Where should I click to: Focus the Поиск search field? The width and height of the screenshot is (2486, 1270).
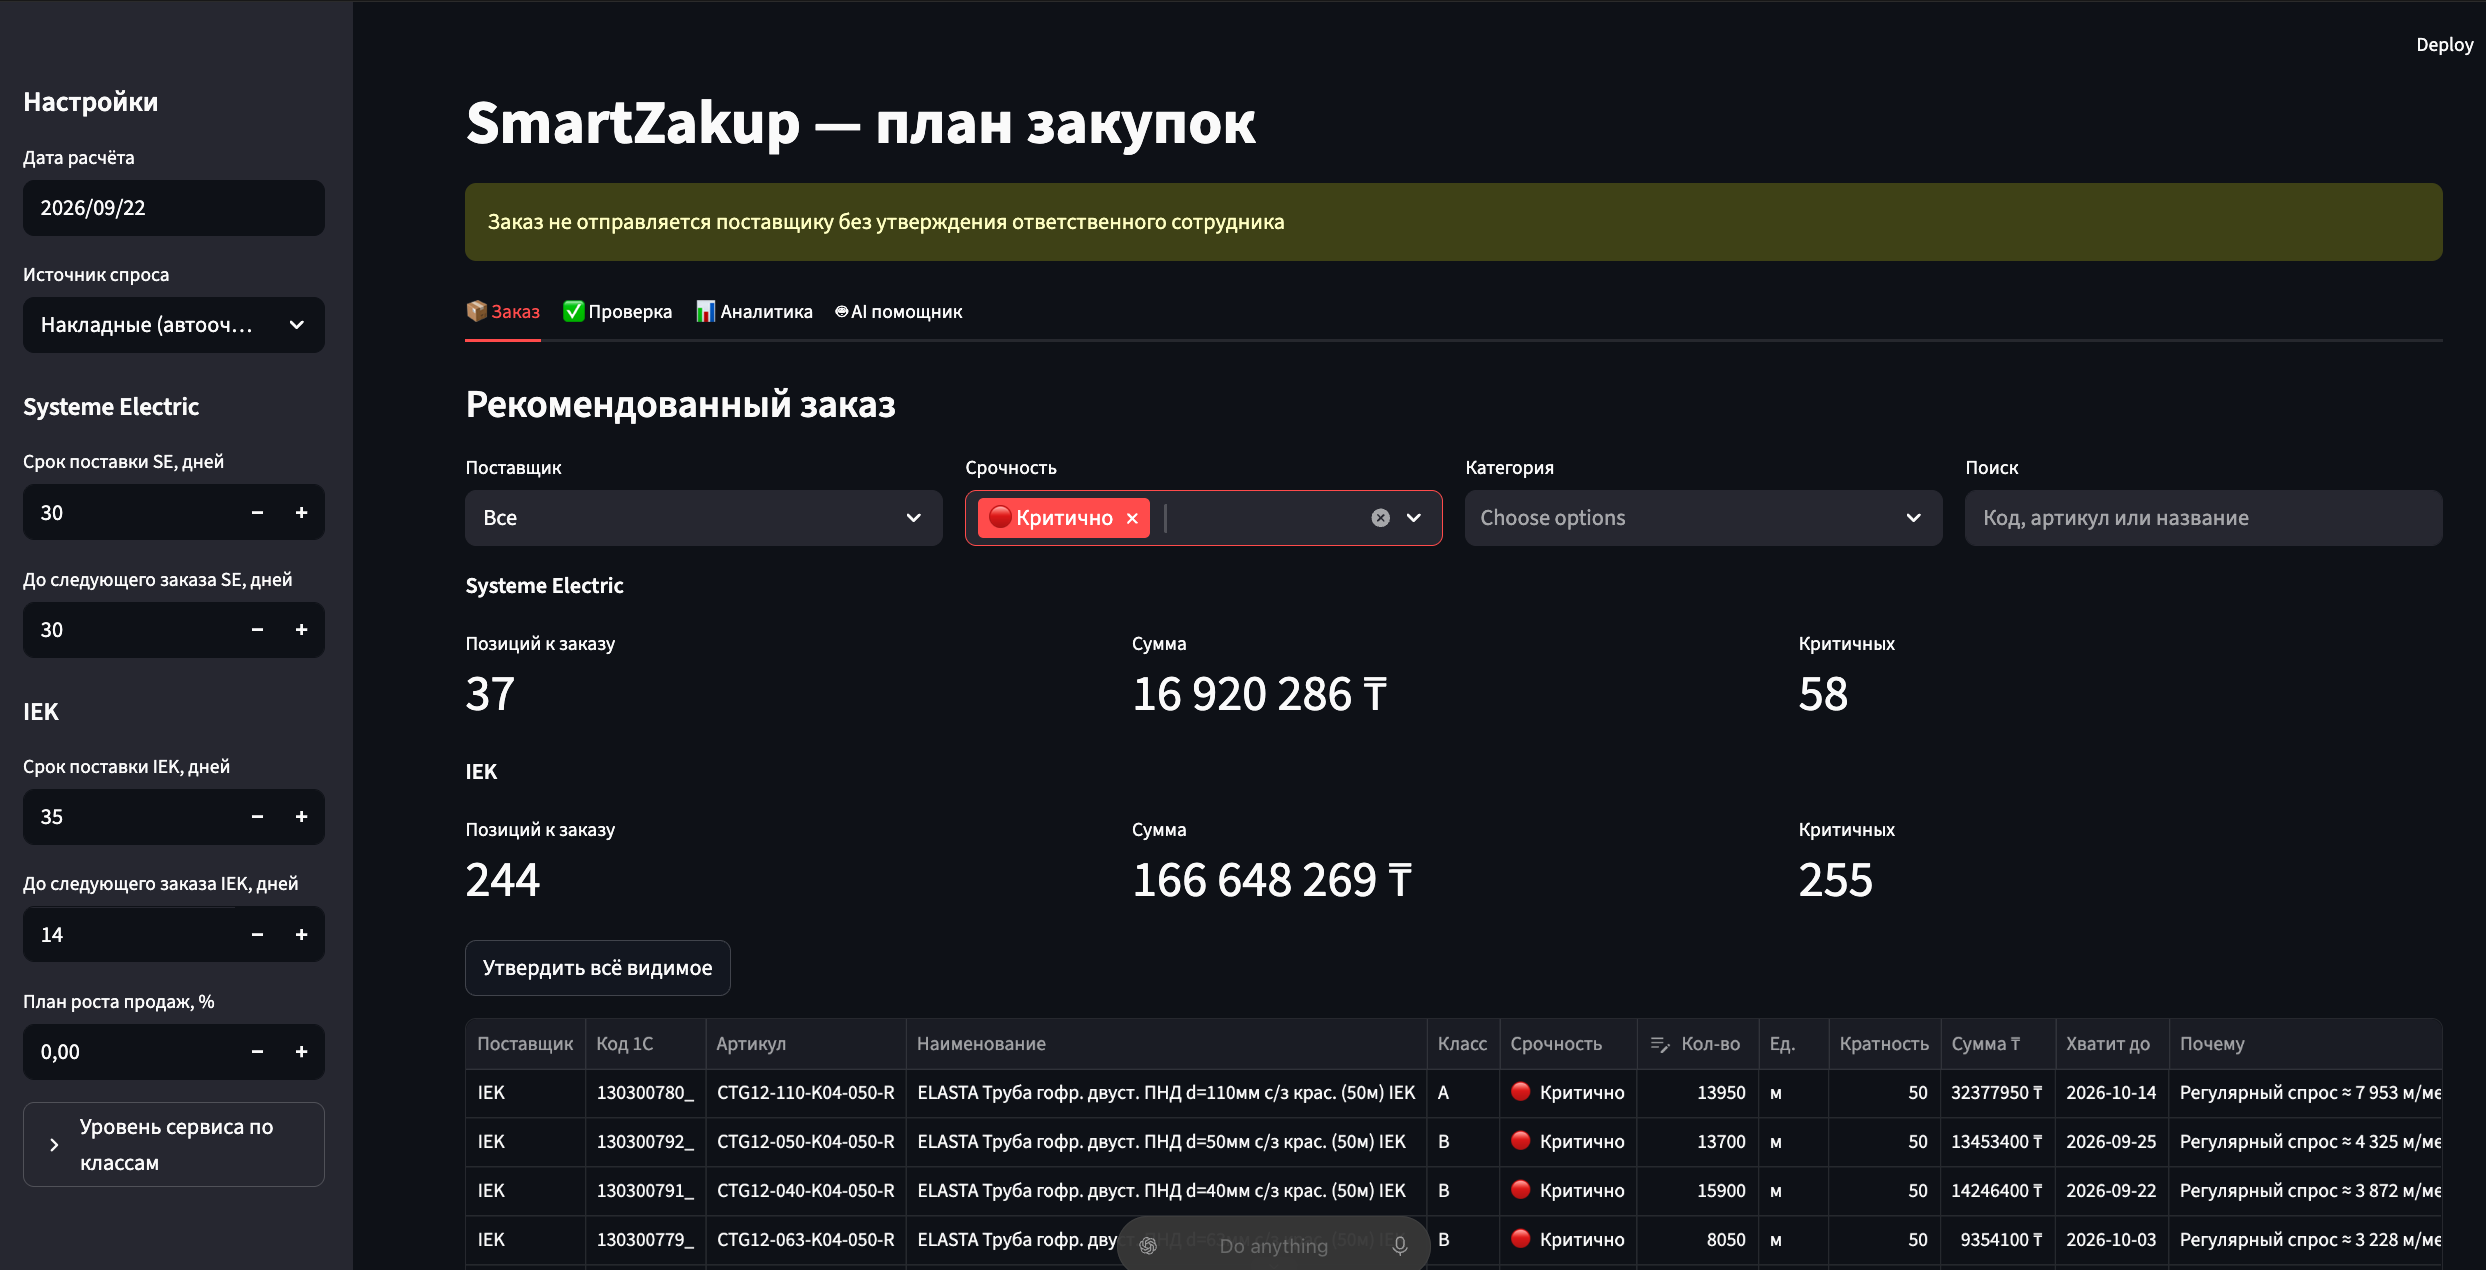pyautogui.click(x=2203, y=518)
